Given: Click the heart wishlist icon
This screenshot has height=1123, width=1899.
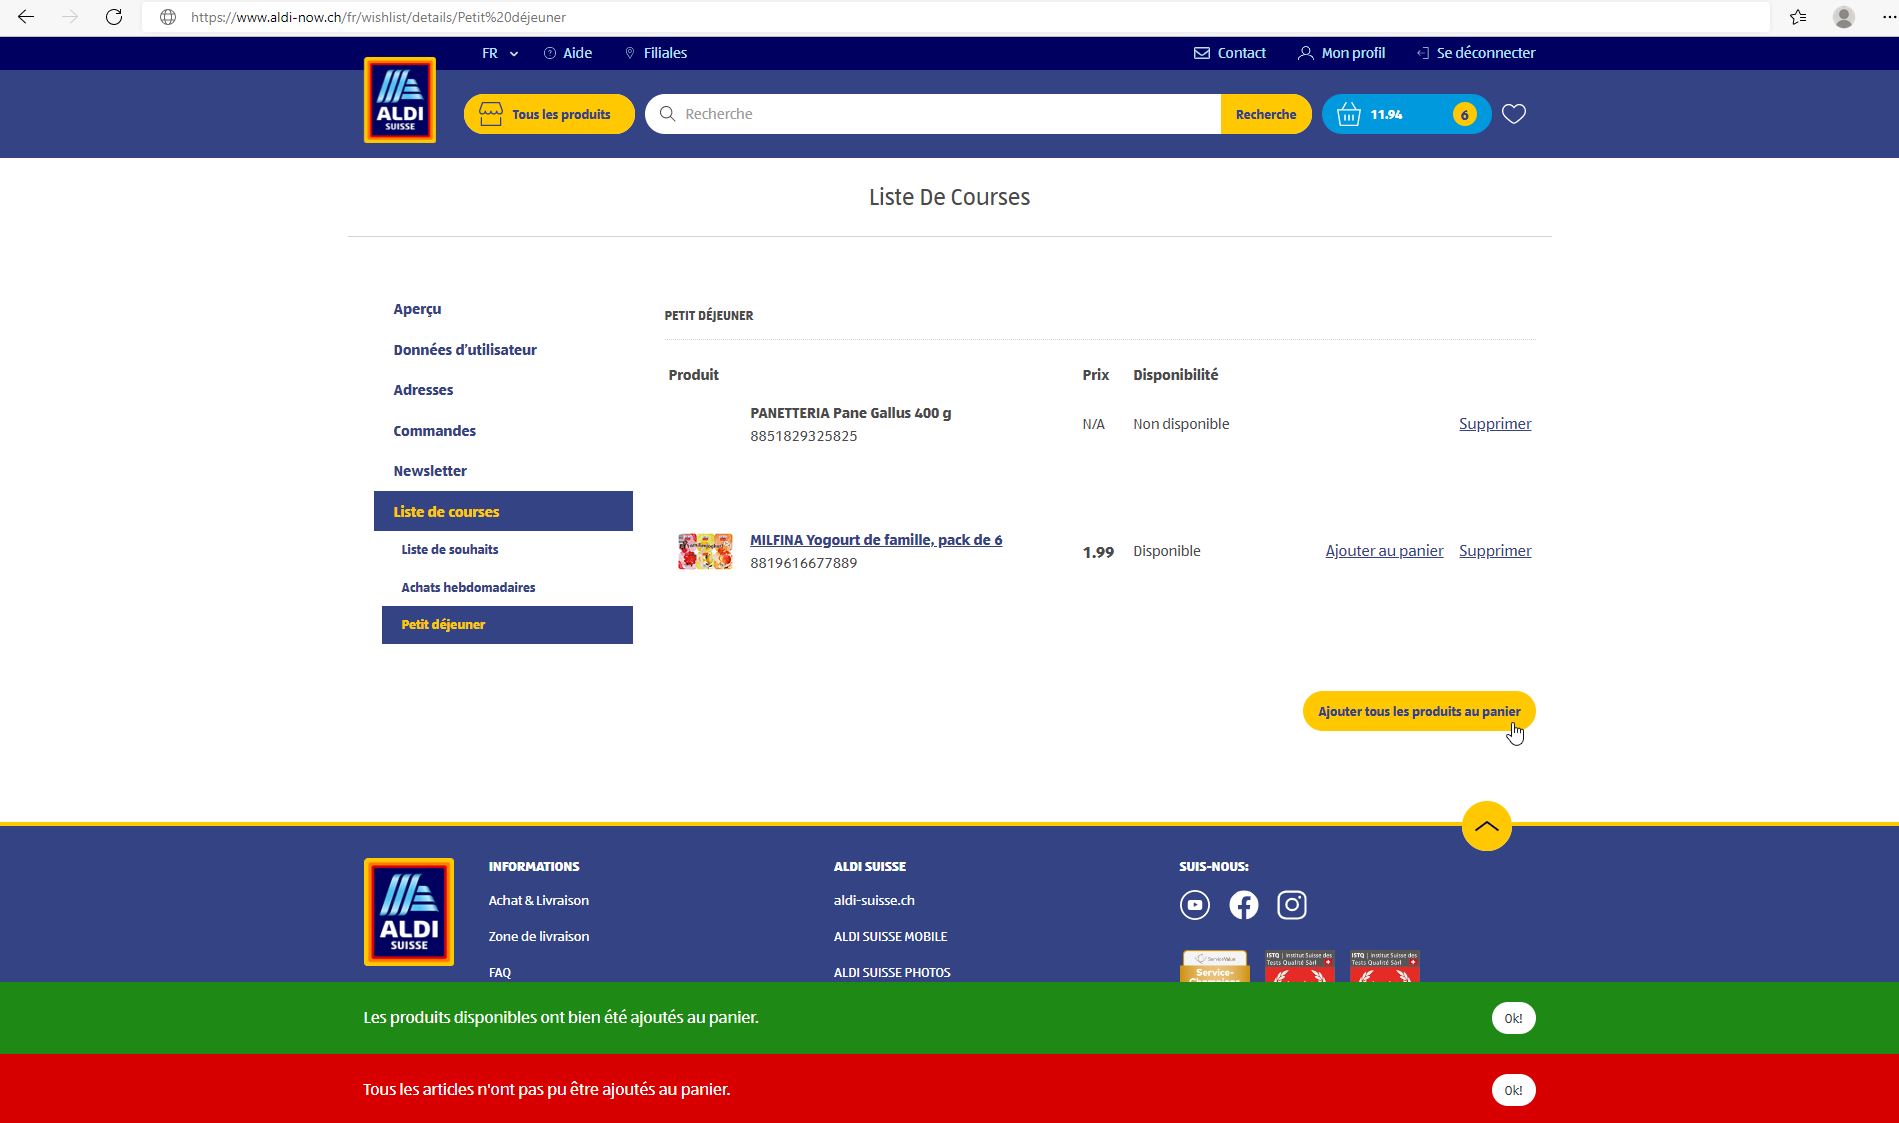Looking at the screenshot, I should coord(1513,113).
